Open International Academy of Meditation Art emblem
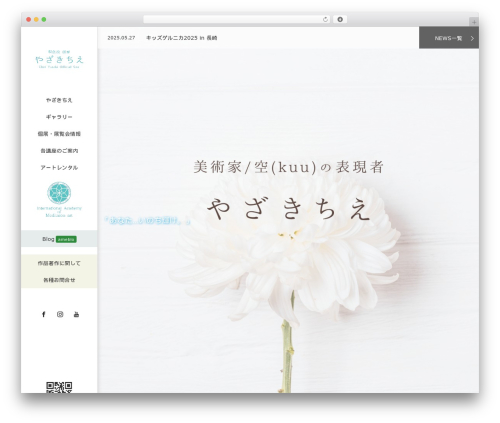Viewport: 500px width, 423px height. pos(59,199)
